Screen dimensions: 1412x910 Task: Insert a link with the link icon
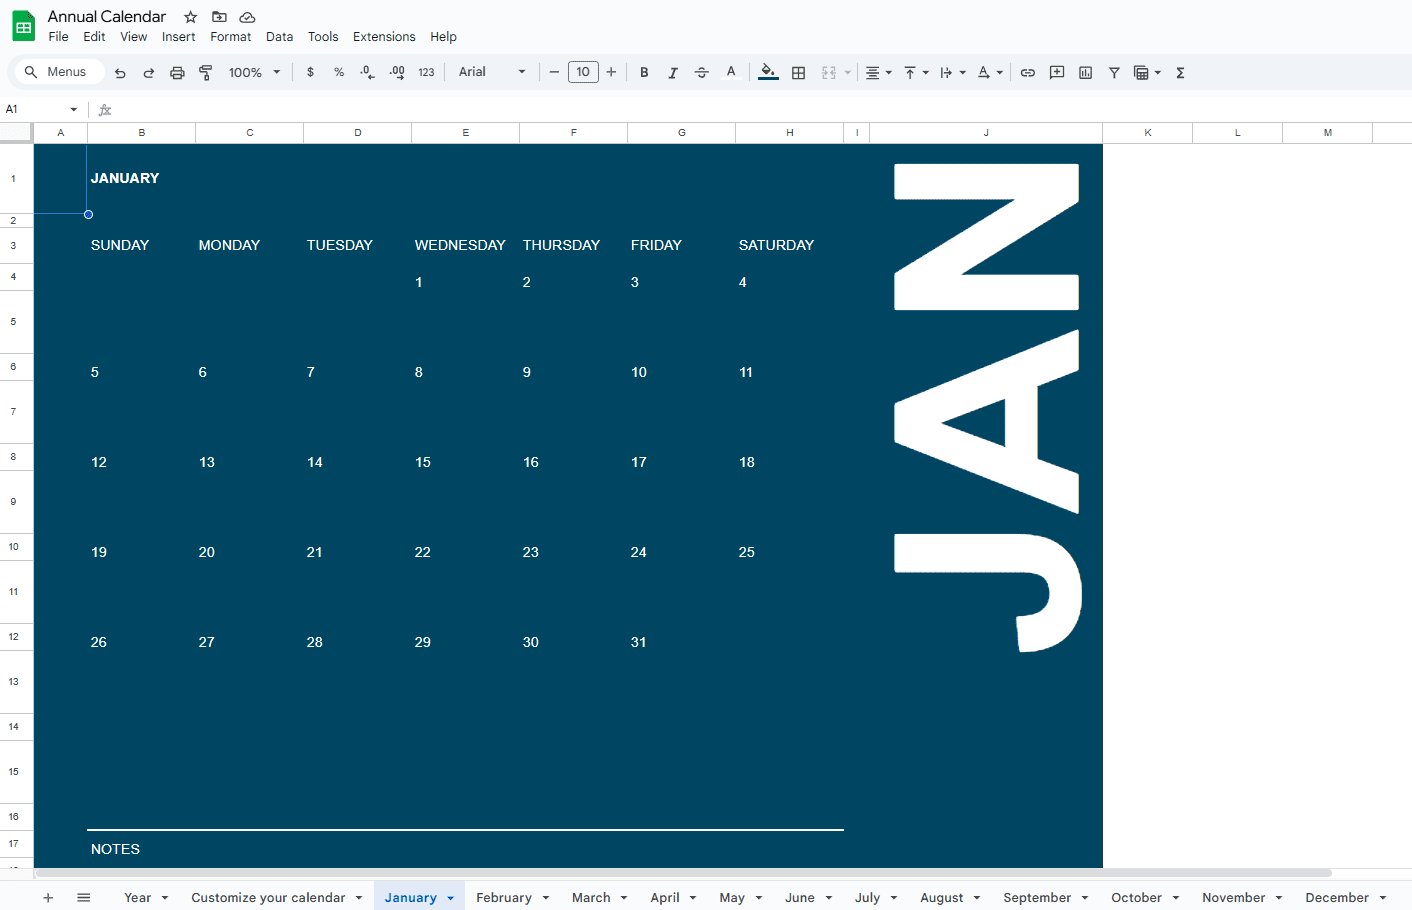tap(1027, 72)
